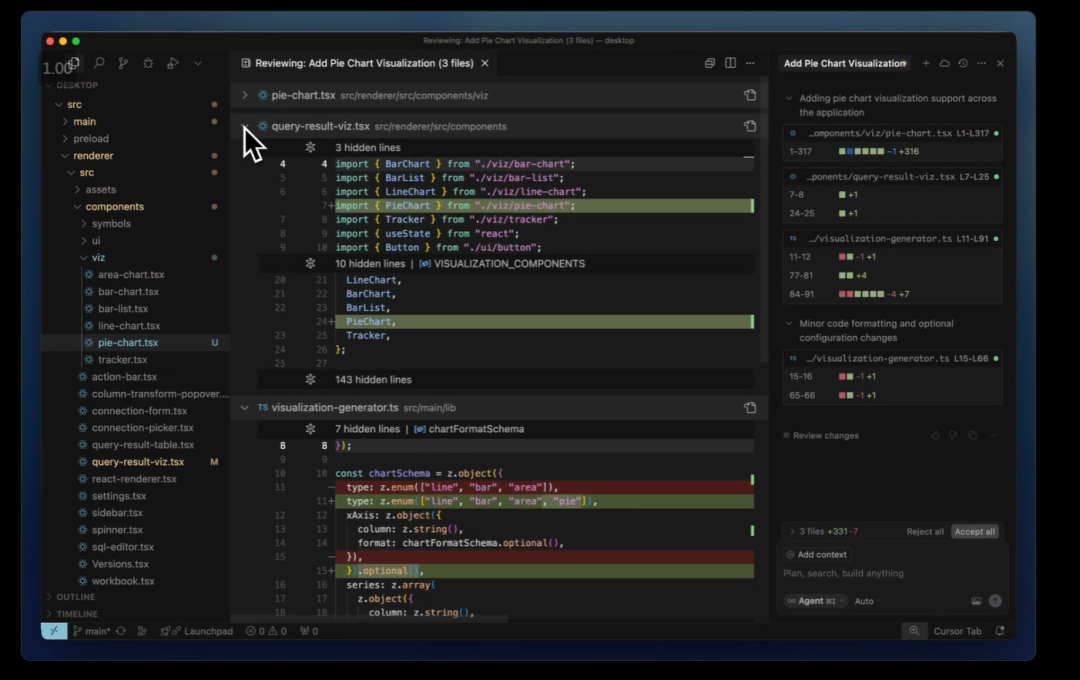Jump to change lines 84-91
The image size is (1080, 680).
coord(893,294)
